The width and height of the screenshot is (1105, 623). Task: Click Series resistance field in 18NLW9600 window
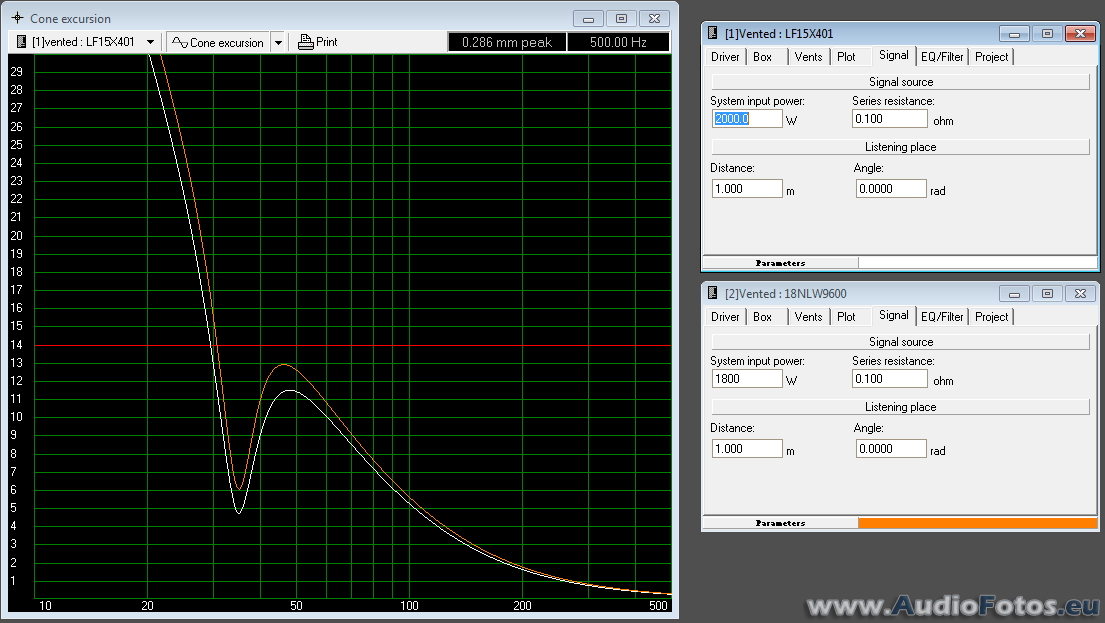[x=890, y=379]
